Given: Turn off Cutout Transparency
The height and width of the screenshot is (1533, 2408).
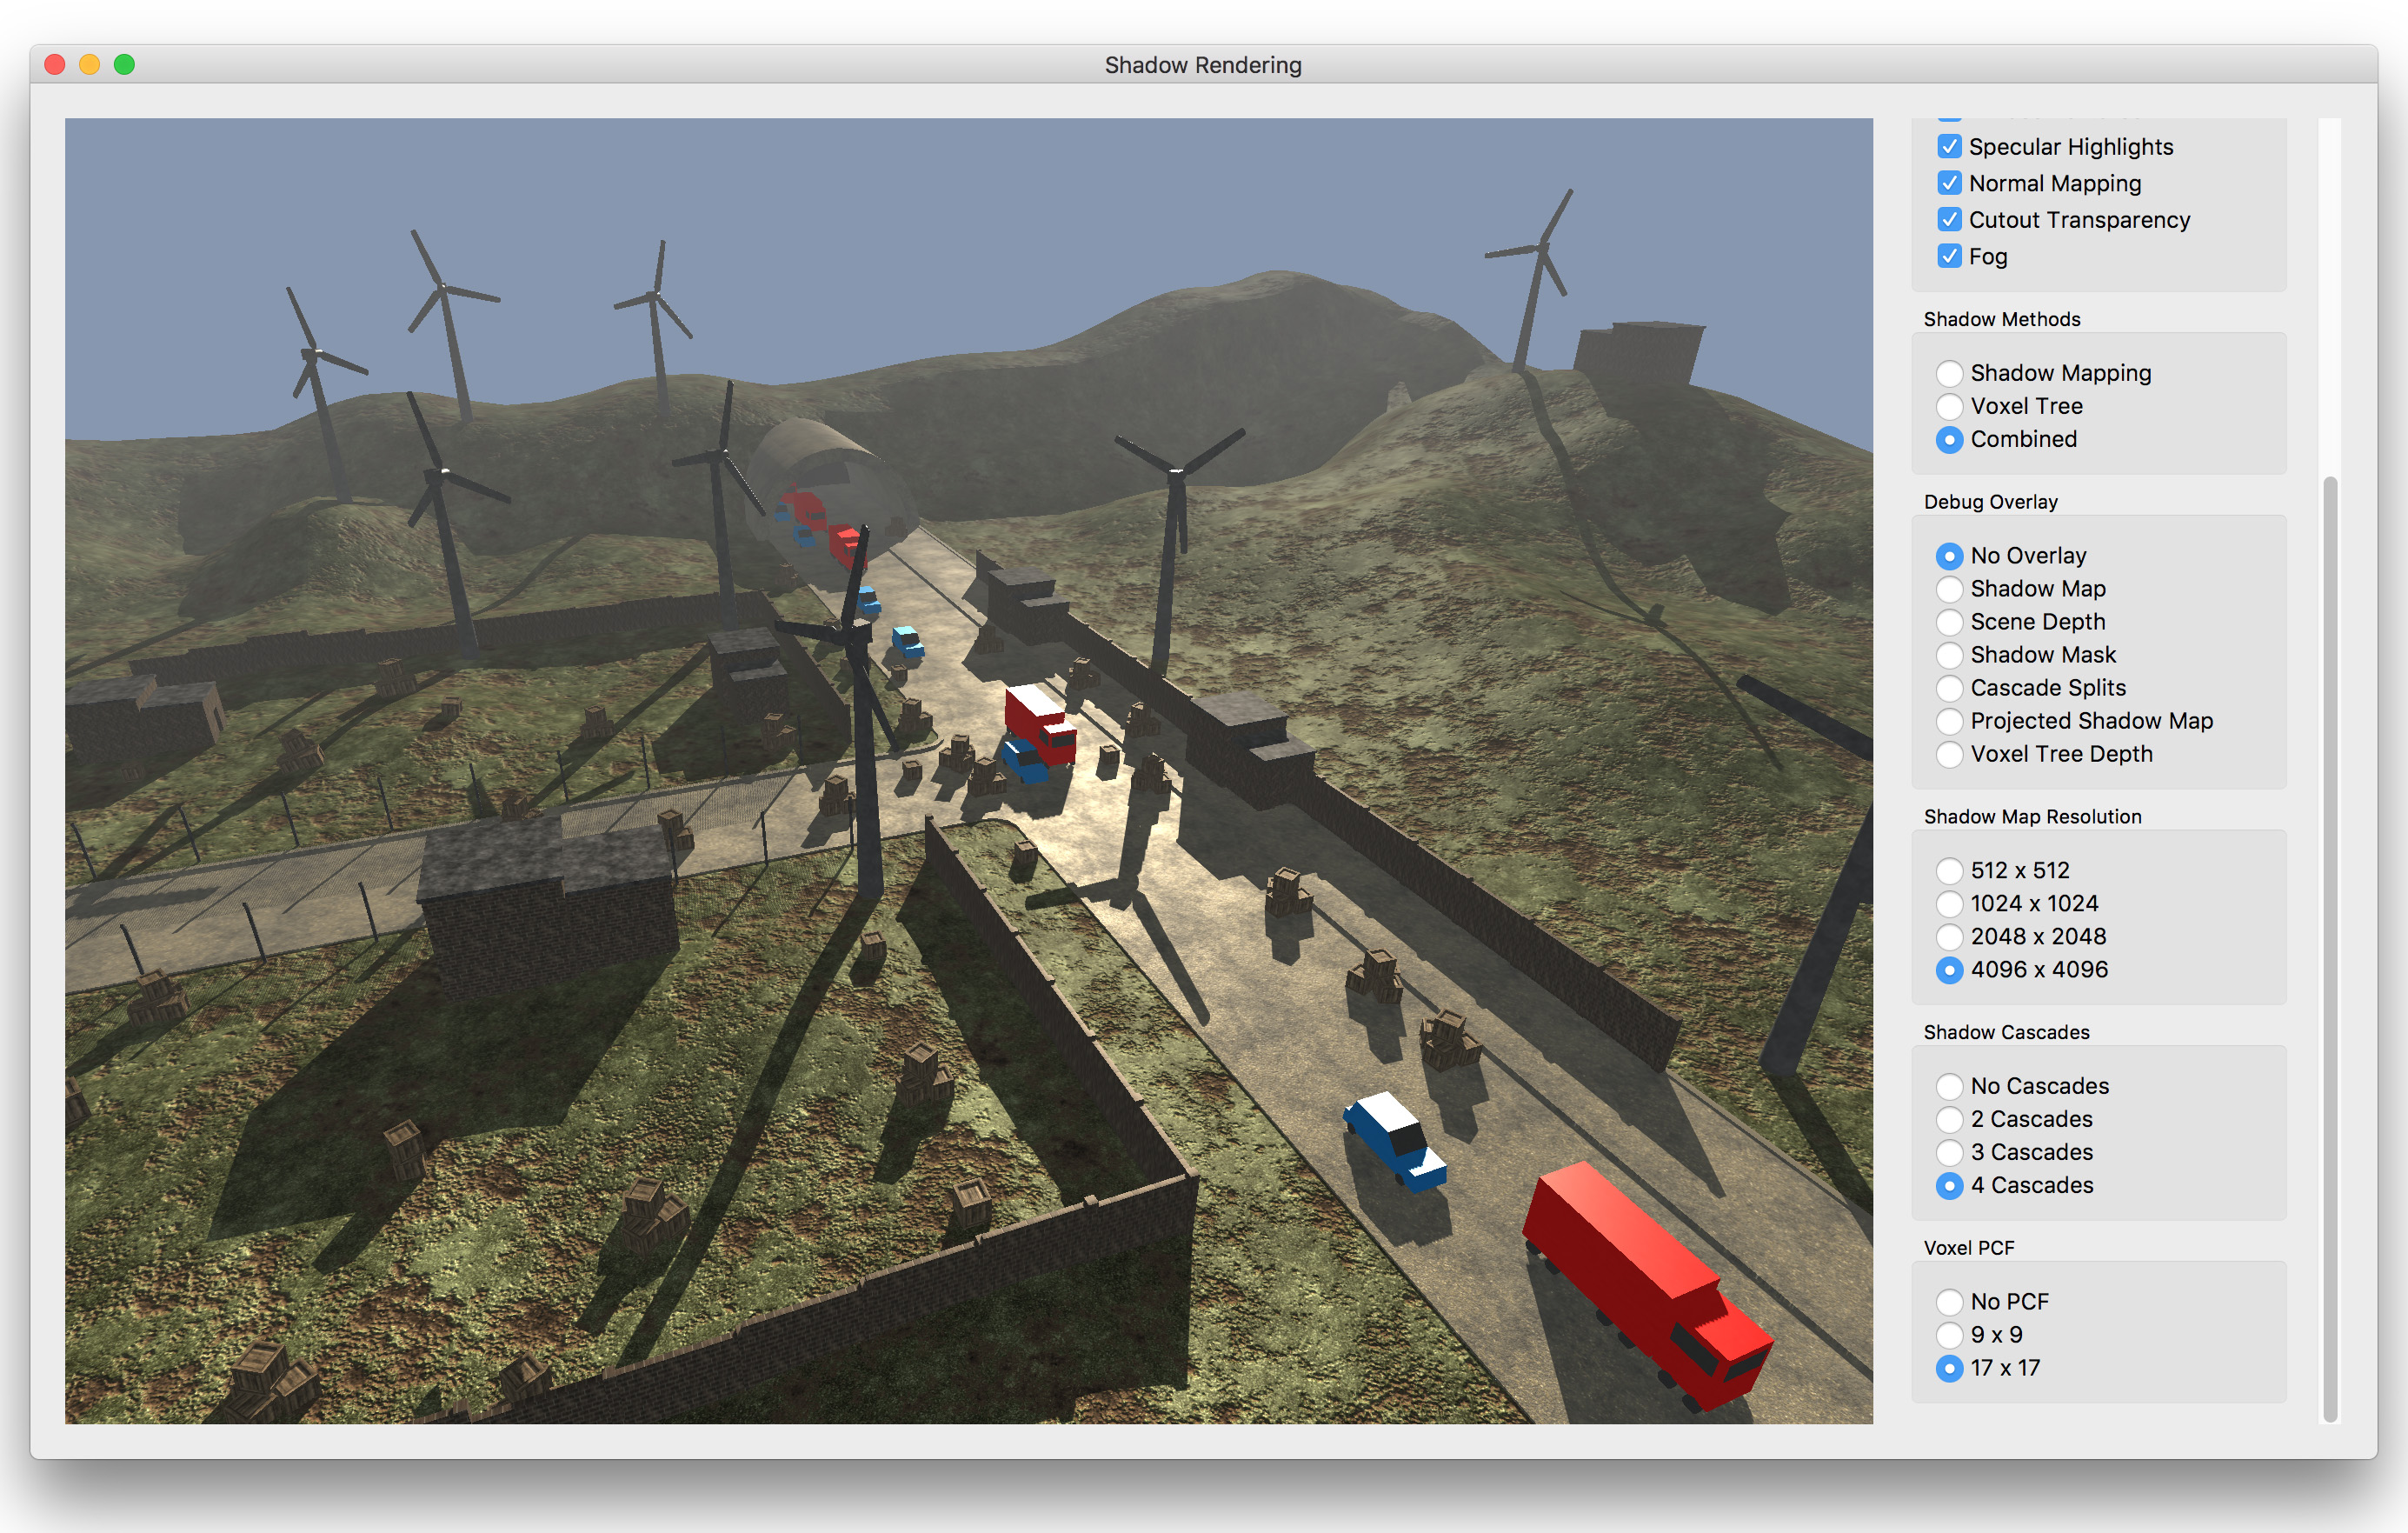Looking at the screenshot, I should click(1949, 220).
